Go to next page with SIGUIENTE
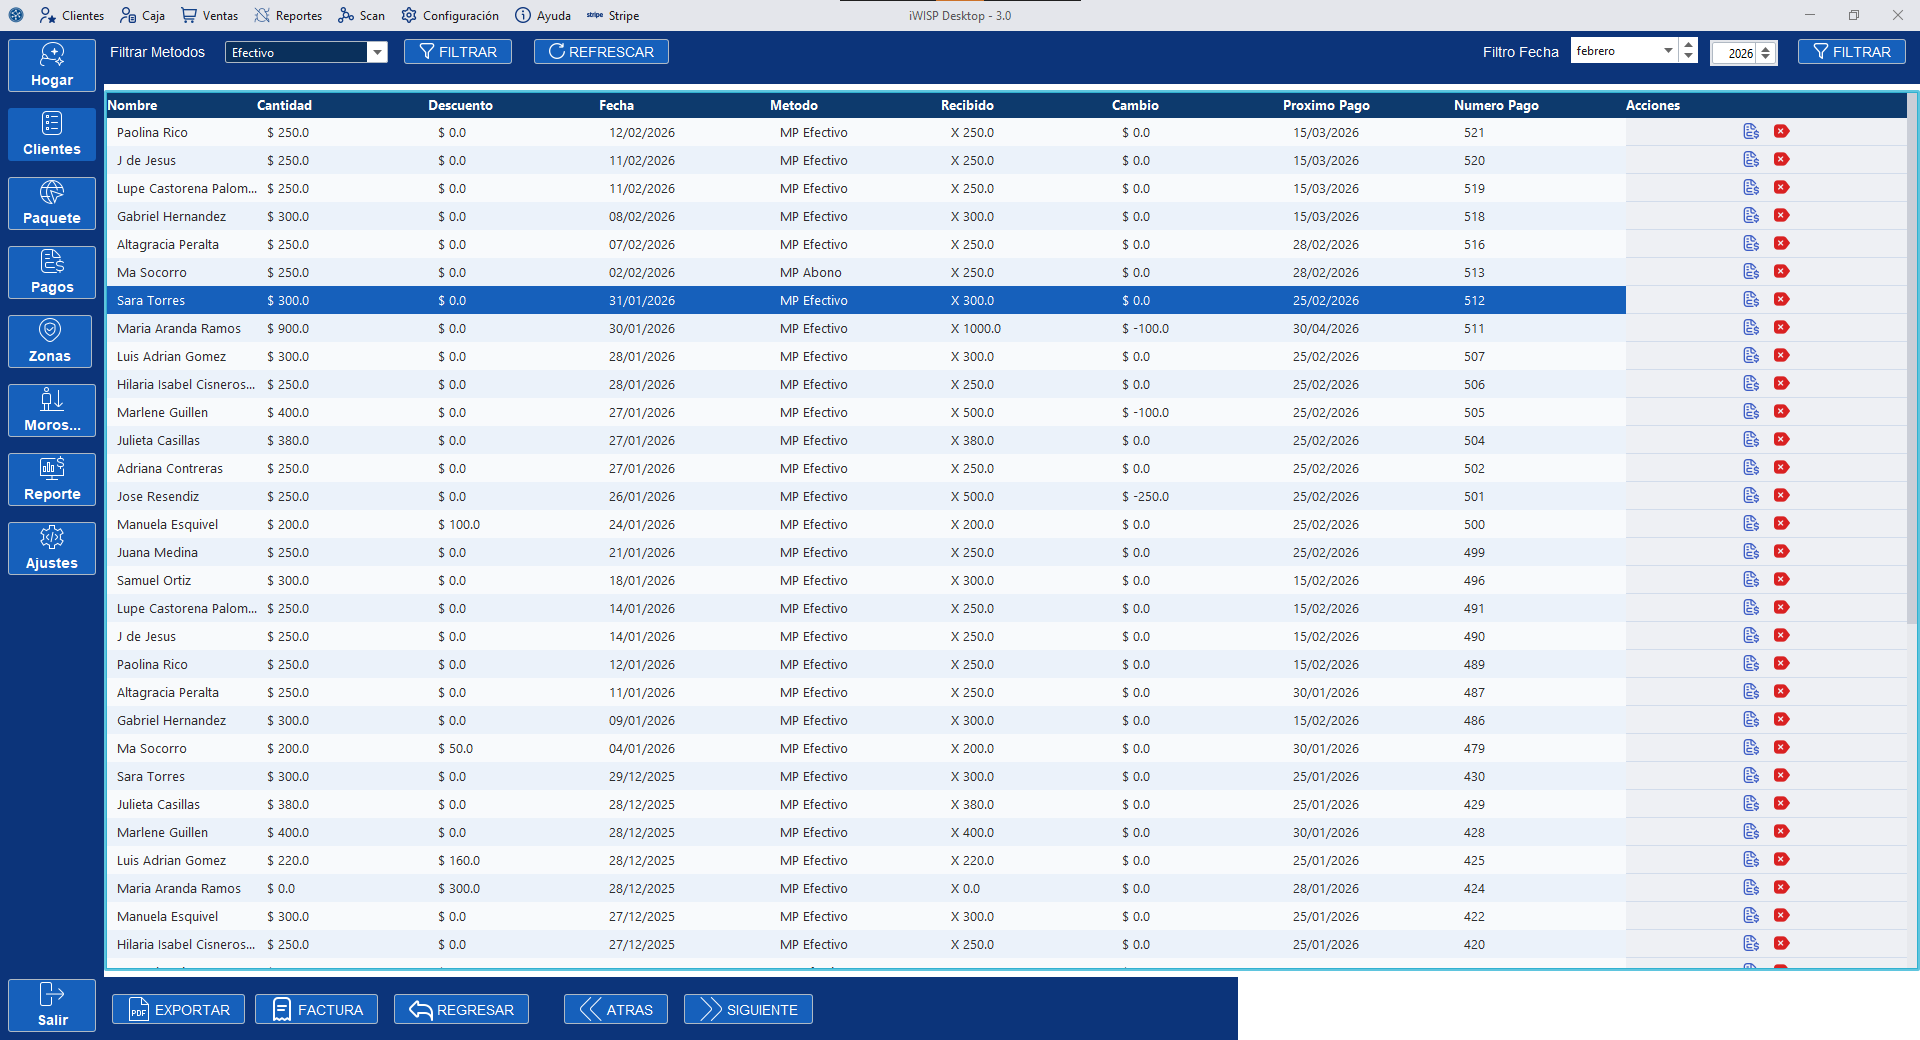Viewport: 1920px width, 1040px height. 748,1010
